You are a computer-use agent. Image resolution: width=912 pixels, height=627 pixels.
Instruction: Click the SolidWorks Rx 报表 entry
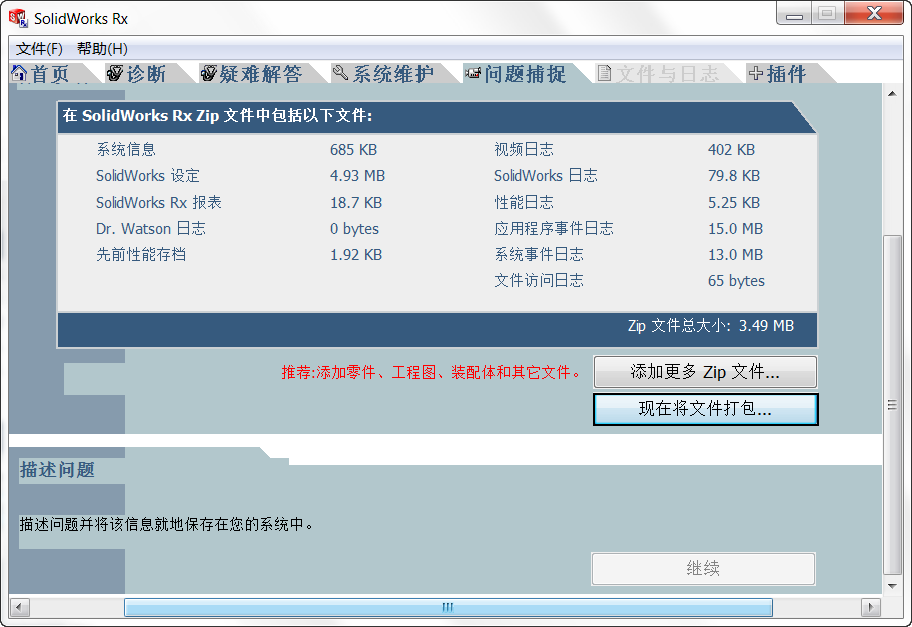tap(159, 202)
